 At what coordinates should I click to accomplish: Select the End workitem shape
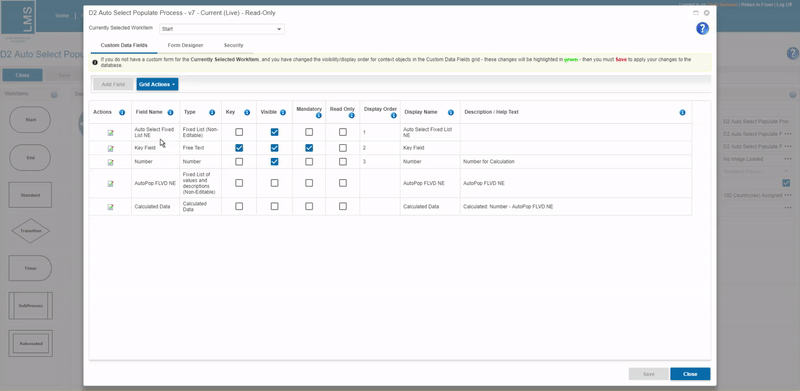[x=30, y=158]
